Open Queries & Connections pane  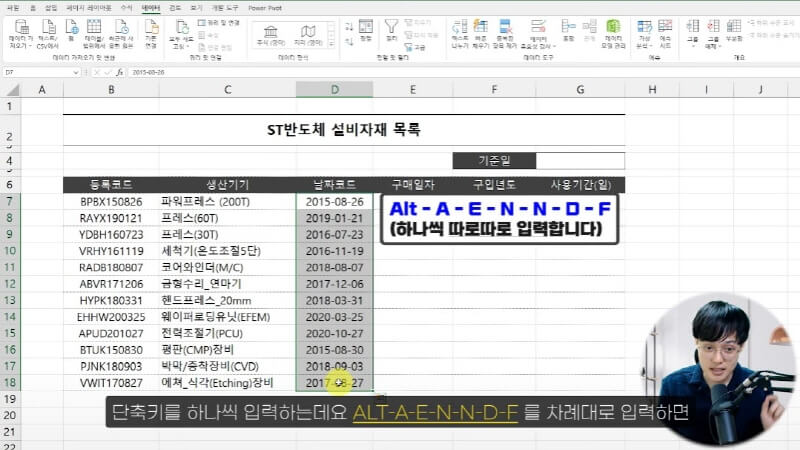(x=218, y=23)
